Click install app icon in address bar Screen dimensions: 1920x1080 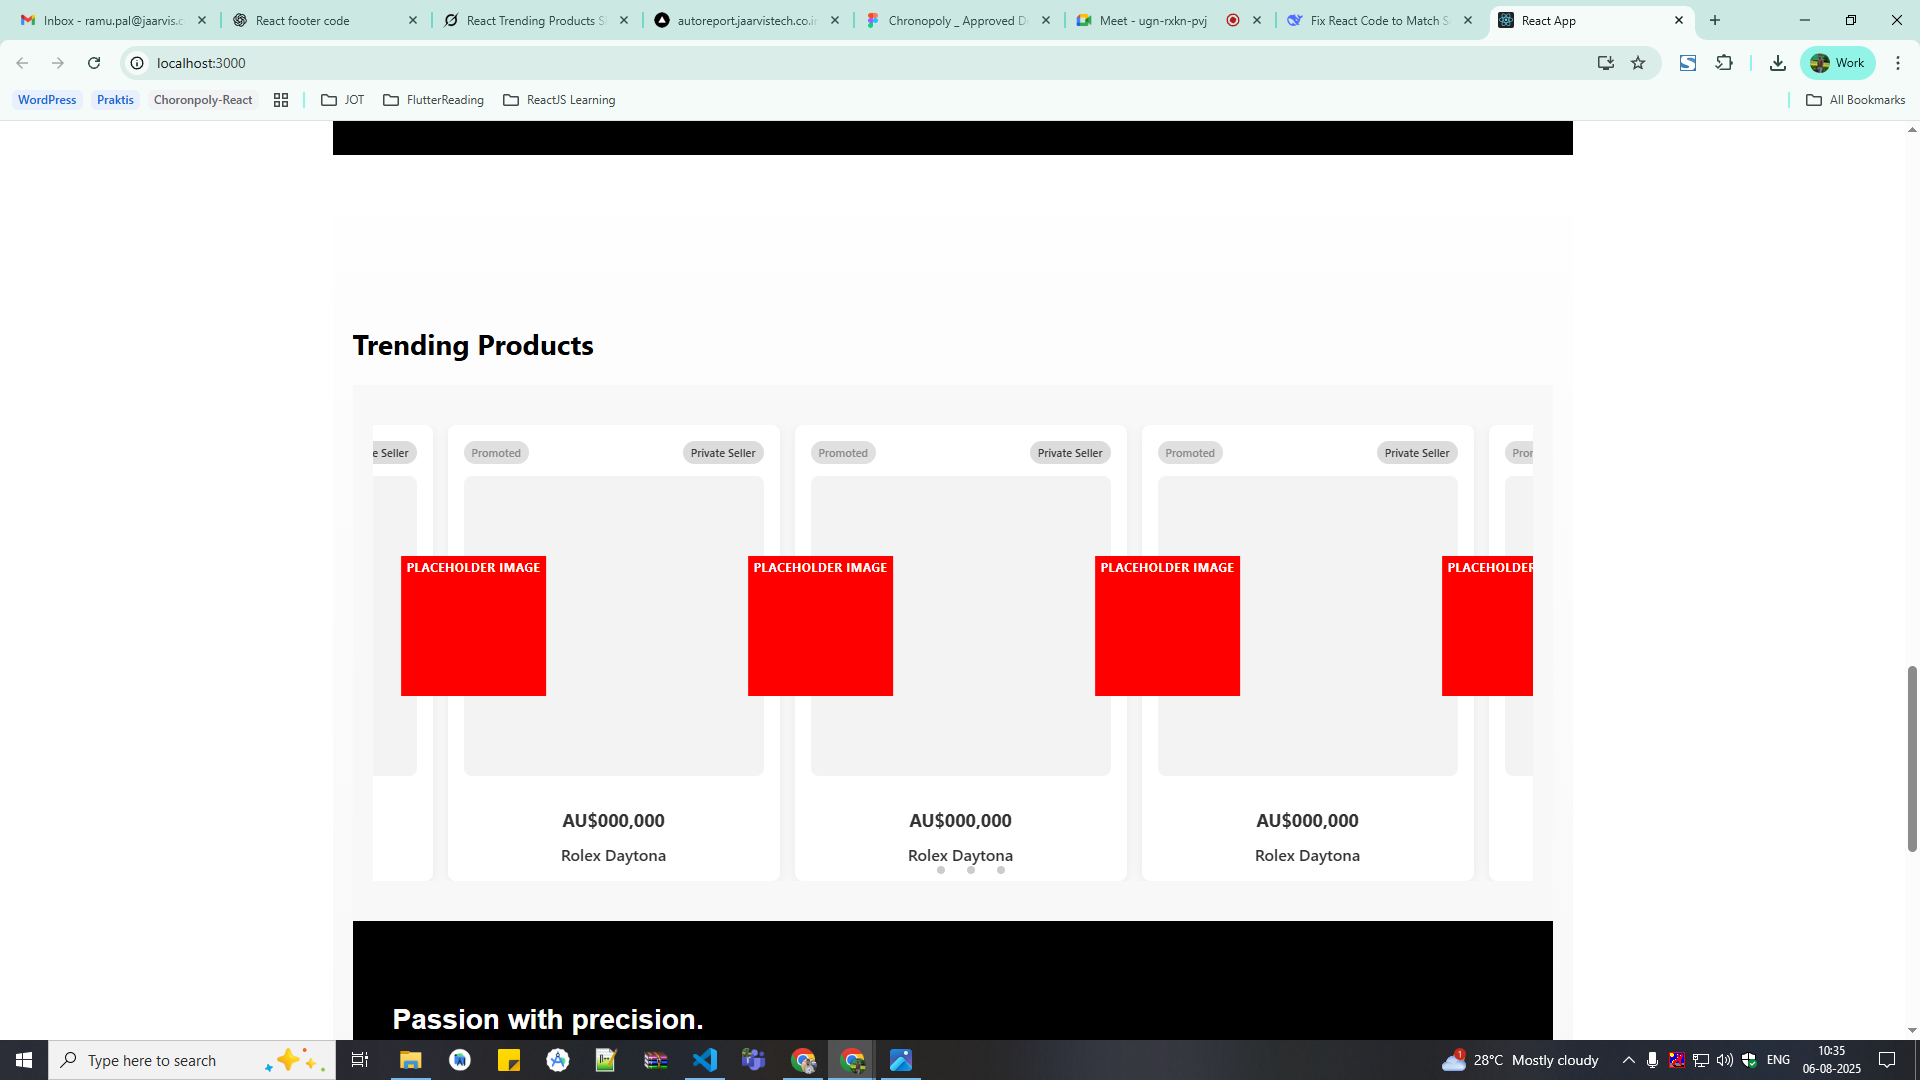tap(1605, 63)
